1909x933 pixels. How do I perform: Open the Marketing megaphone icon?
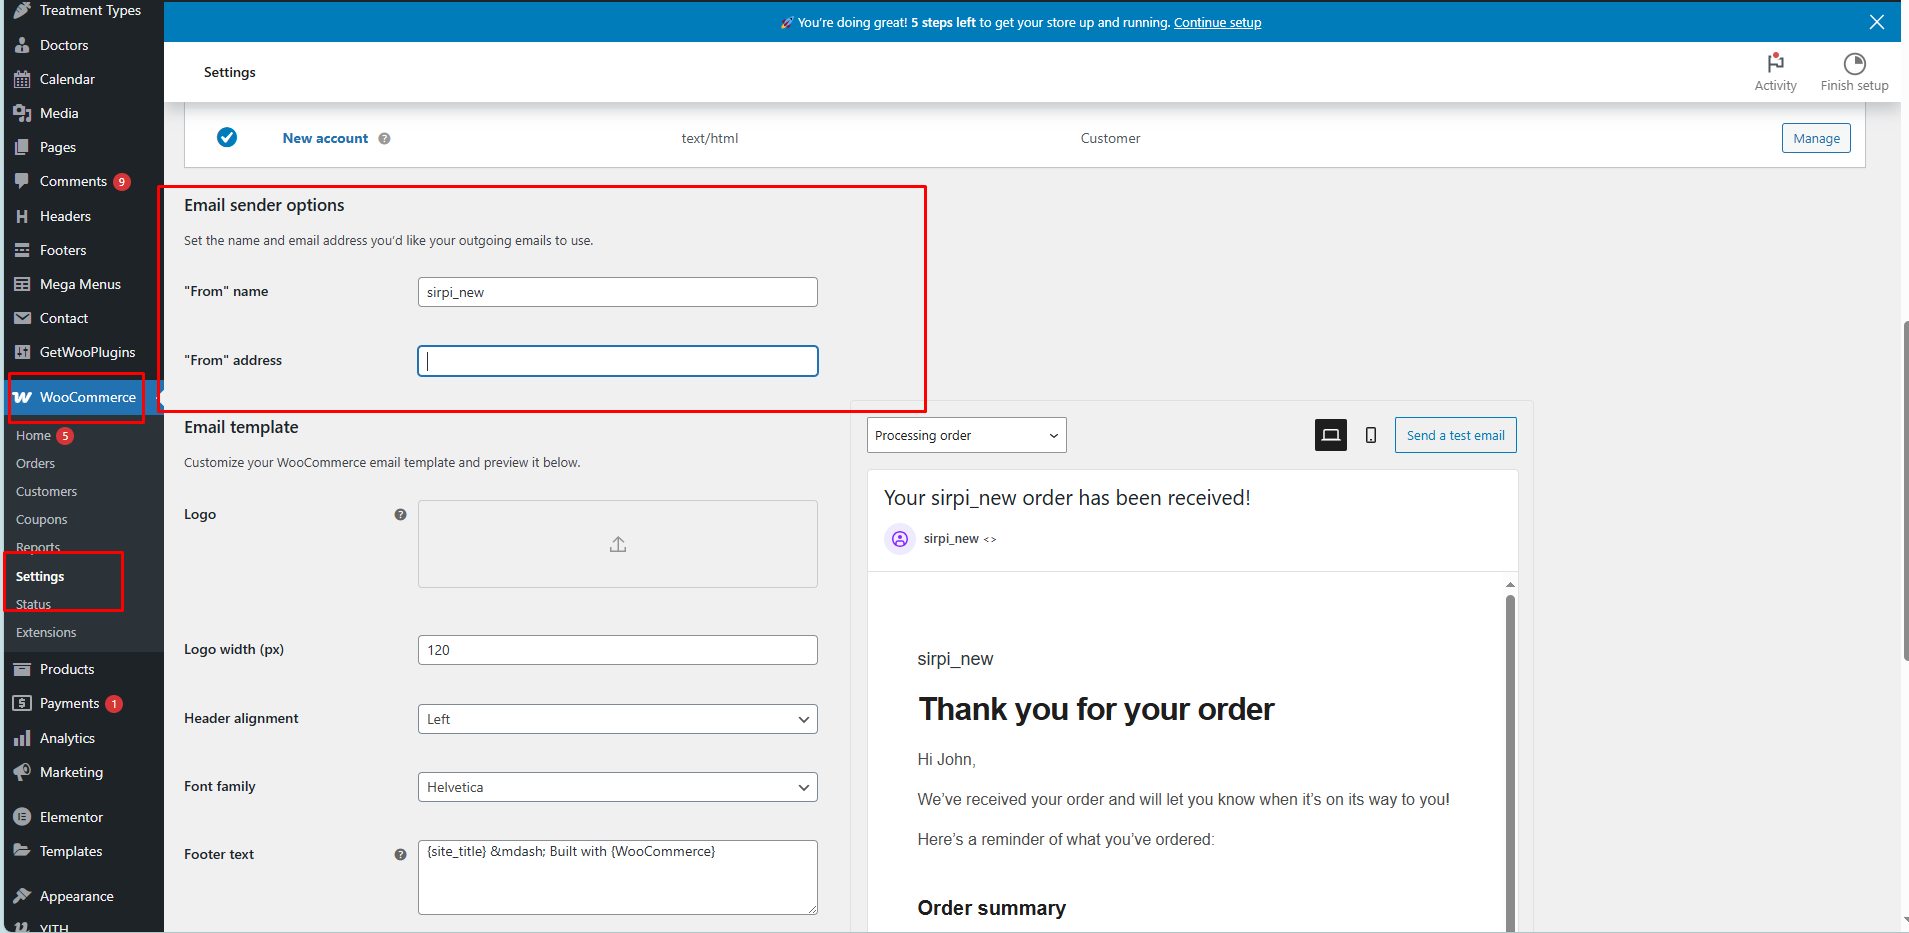point(22,772)
